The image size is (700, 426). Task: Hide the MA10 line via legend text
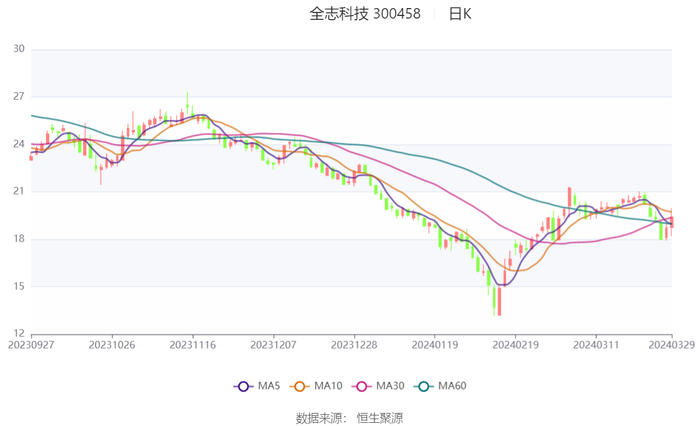click(329, 386)
